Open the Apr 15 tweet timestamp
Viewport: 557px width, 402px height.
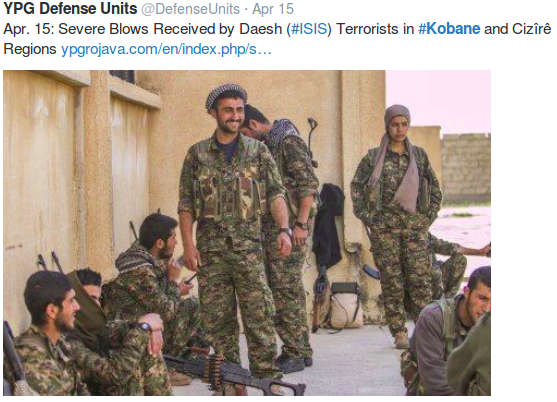(x=273, y=9)
